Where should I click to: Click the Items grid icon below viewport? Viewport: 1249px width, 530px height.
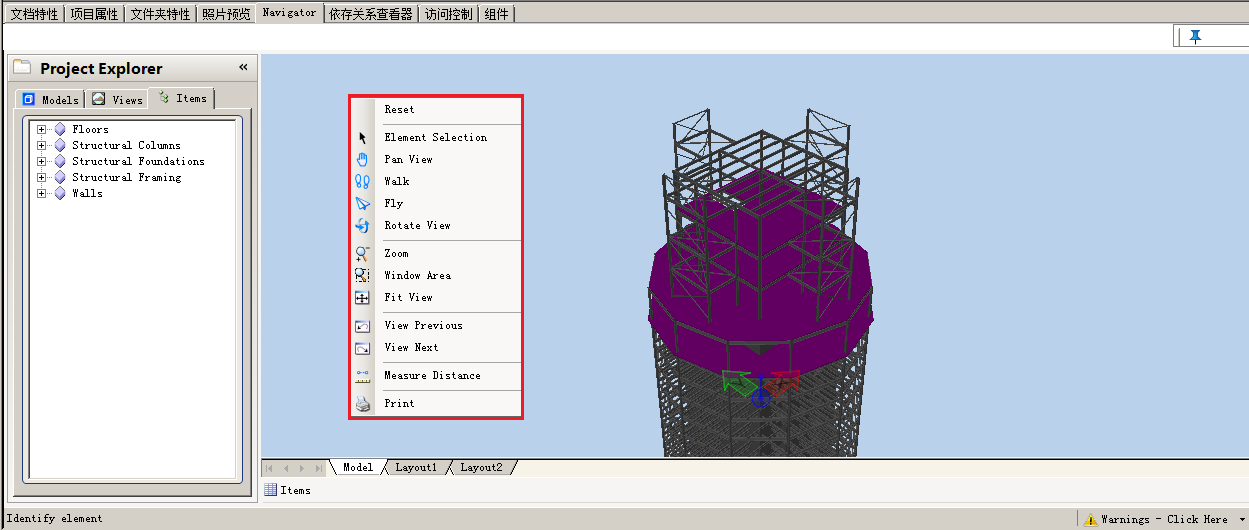[270, 490]
